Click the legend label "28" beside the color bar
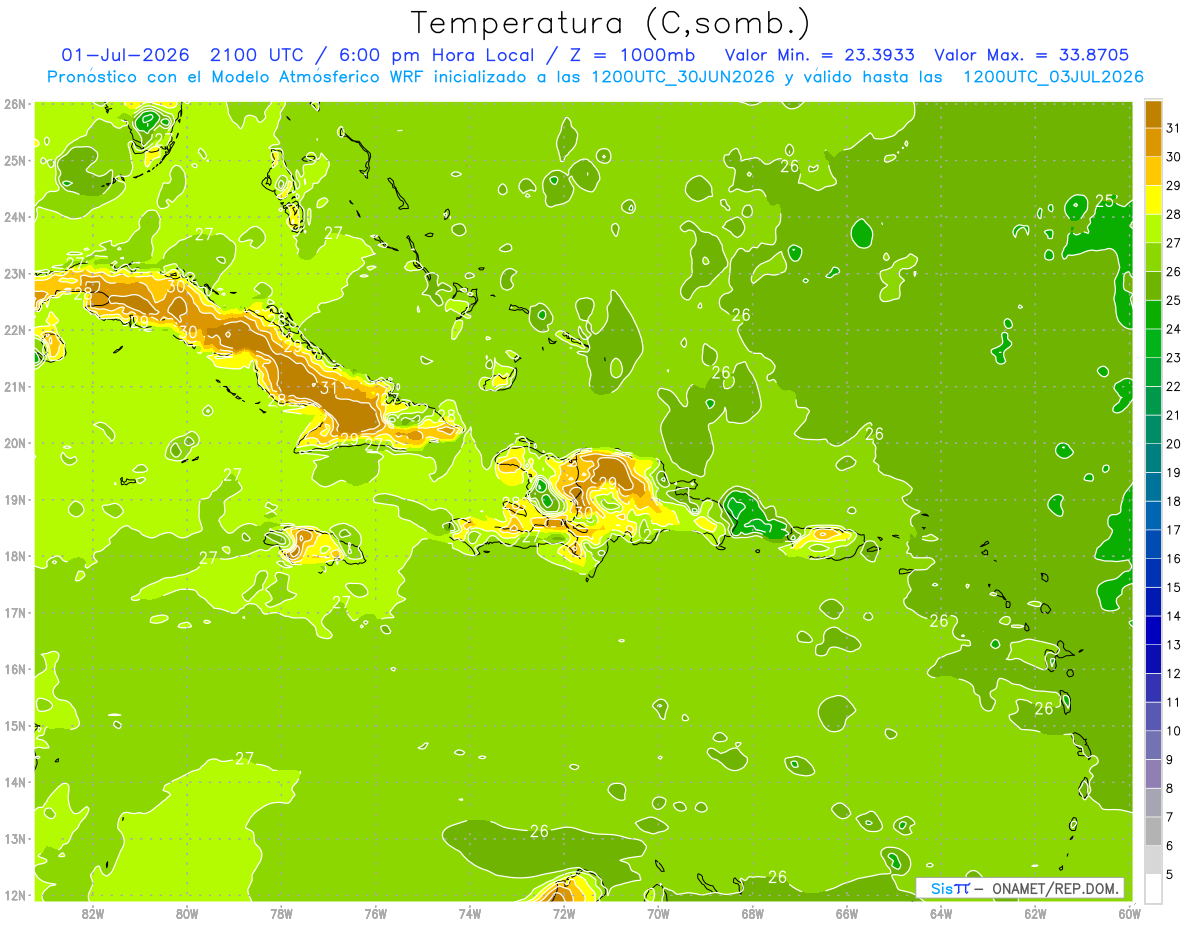This screenshot has height=927, width=1200. tap(1174, 214)
